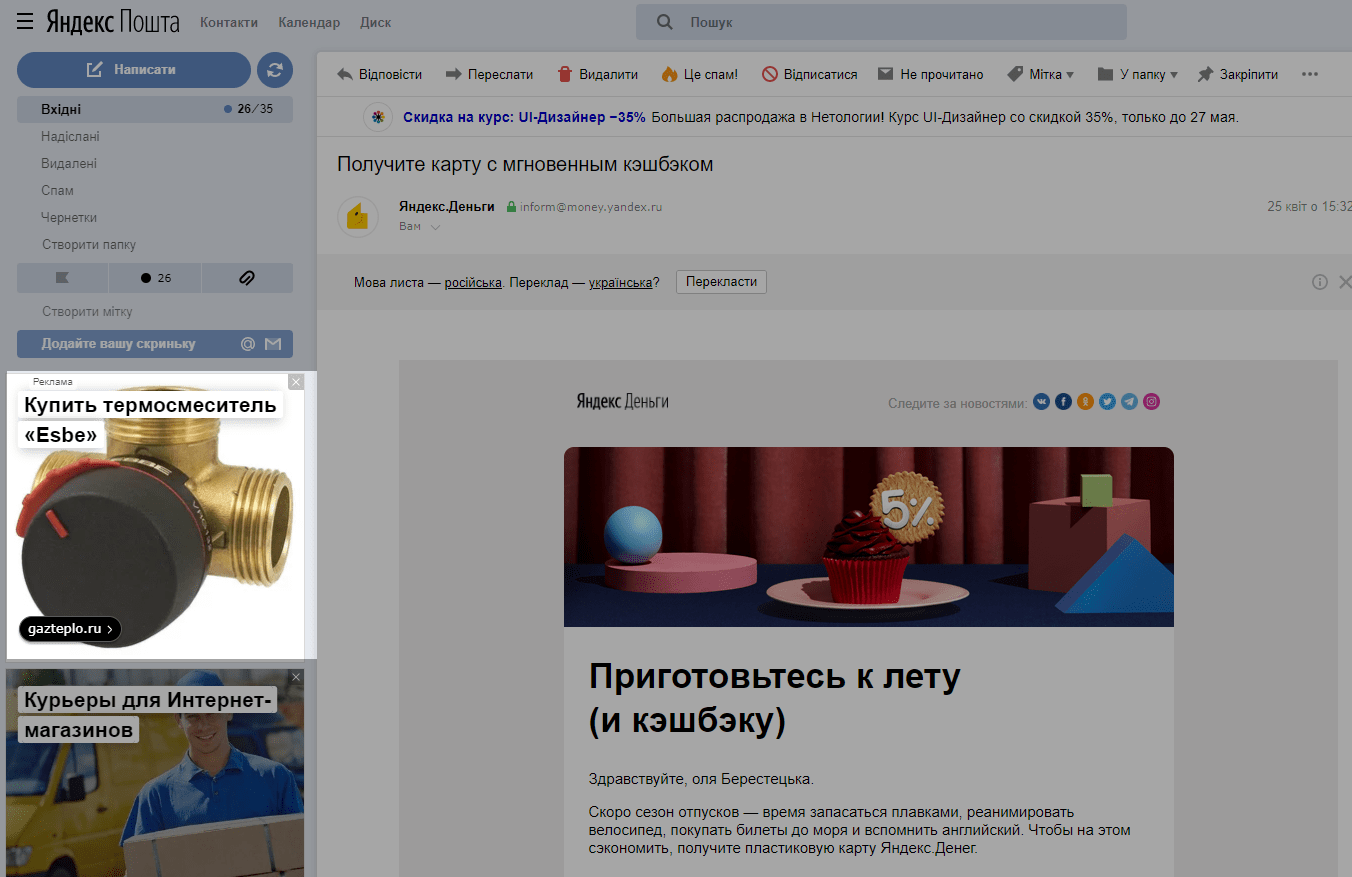The height and width of the screenshot is (877, 1352).
Task: Click the Написати compose button
Action: click(134, 70)
